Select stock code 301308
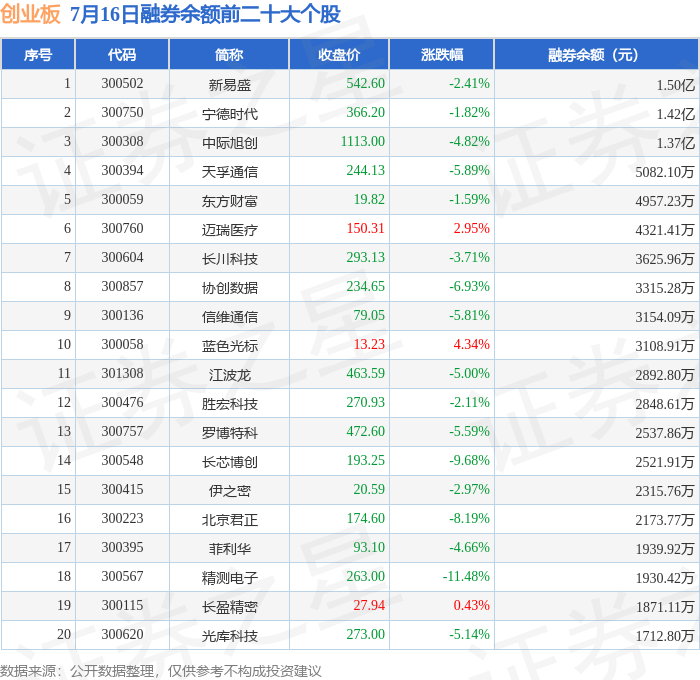 122,373
